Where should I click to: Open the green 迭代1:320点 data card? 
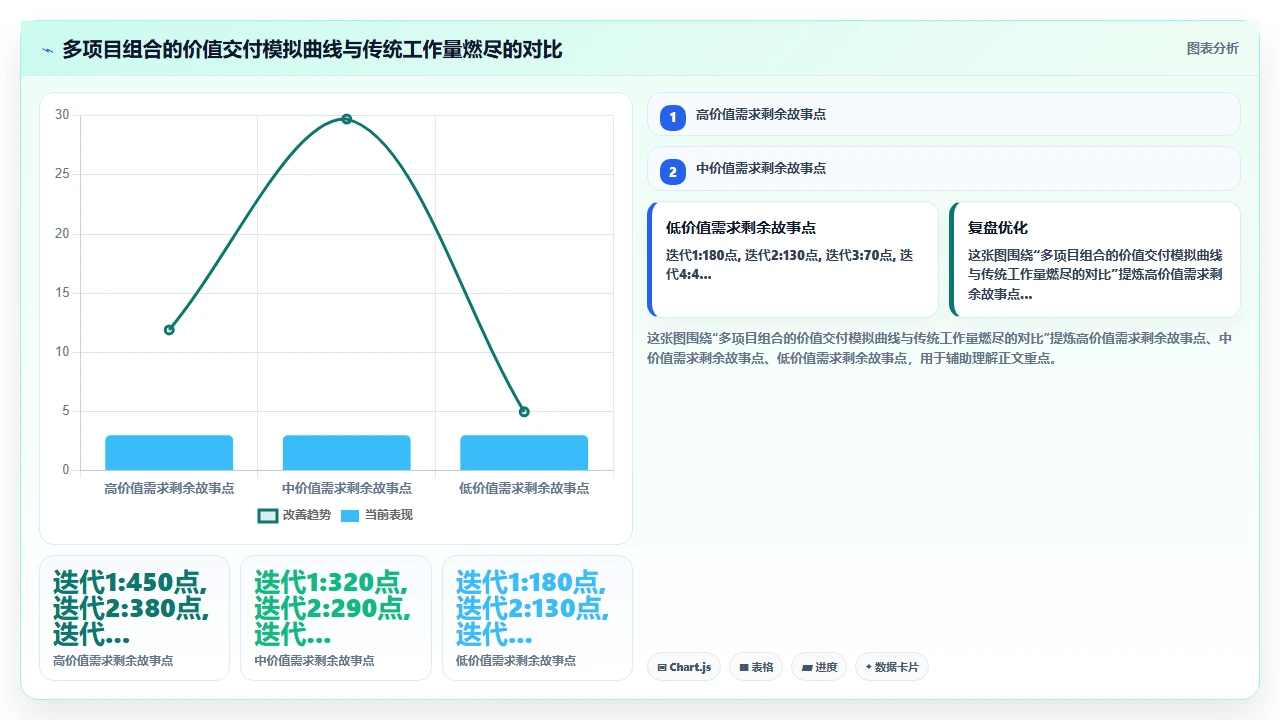(x=336, y=618)
